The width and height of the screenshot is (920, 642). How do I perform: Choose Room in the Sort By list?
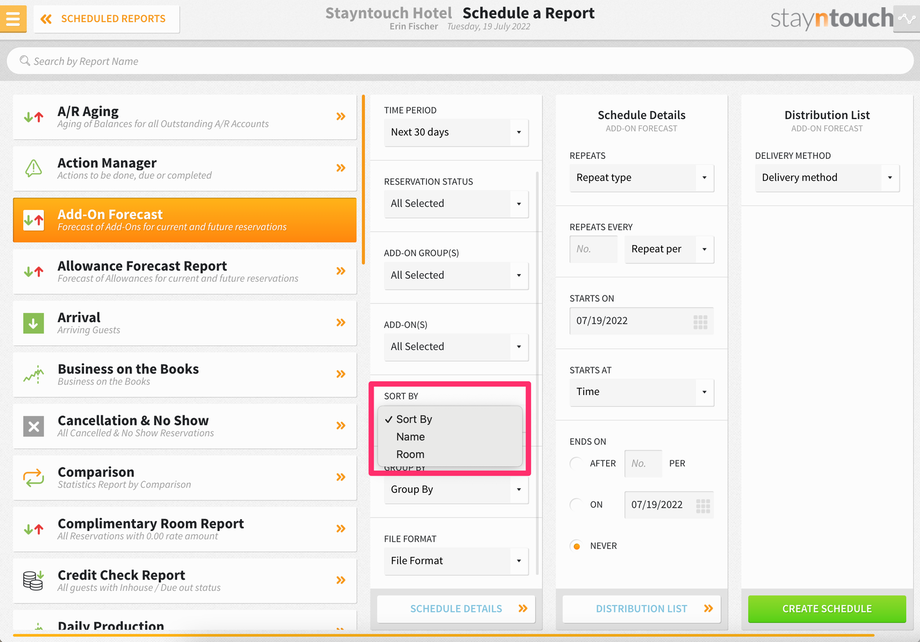click(x=450, y=455)
